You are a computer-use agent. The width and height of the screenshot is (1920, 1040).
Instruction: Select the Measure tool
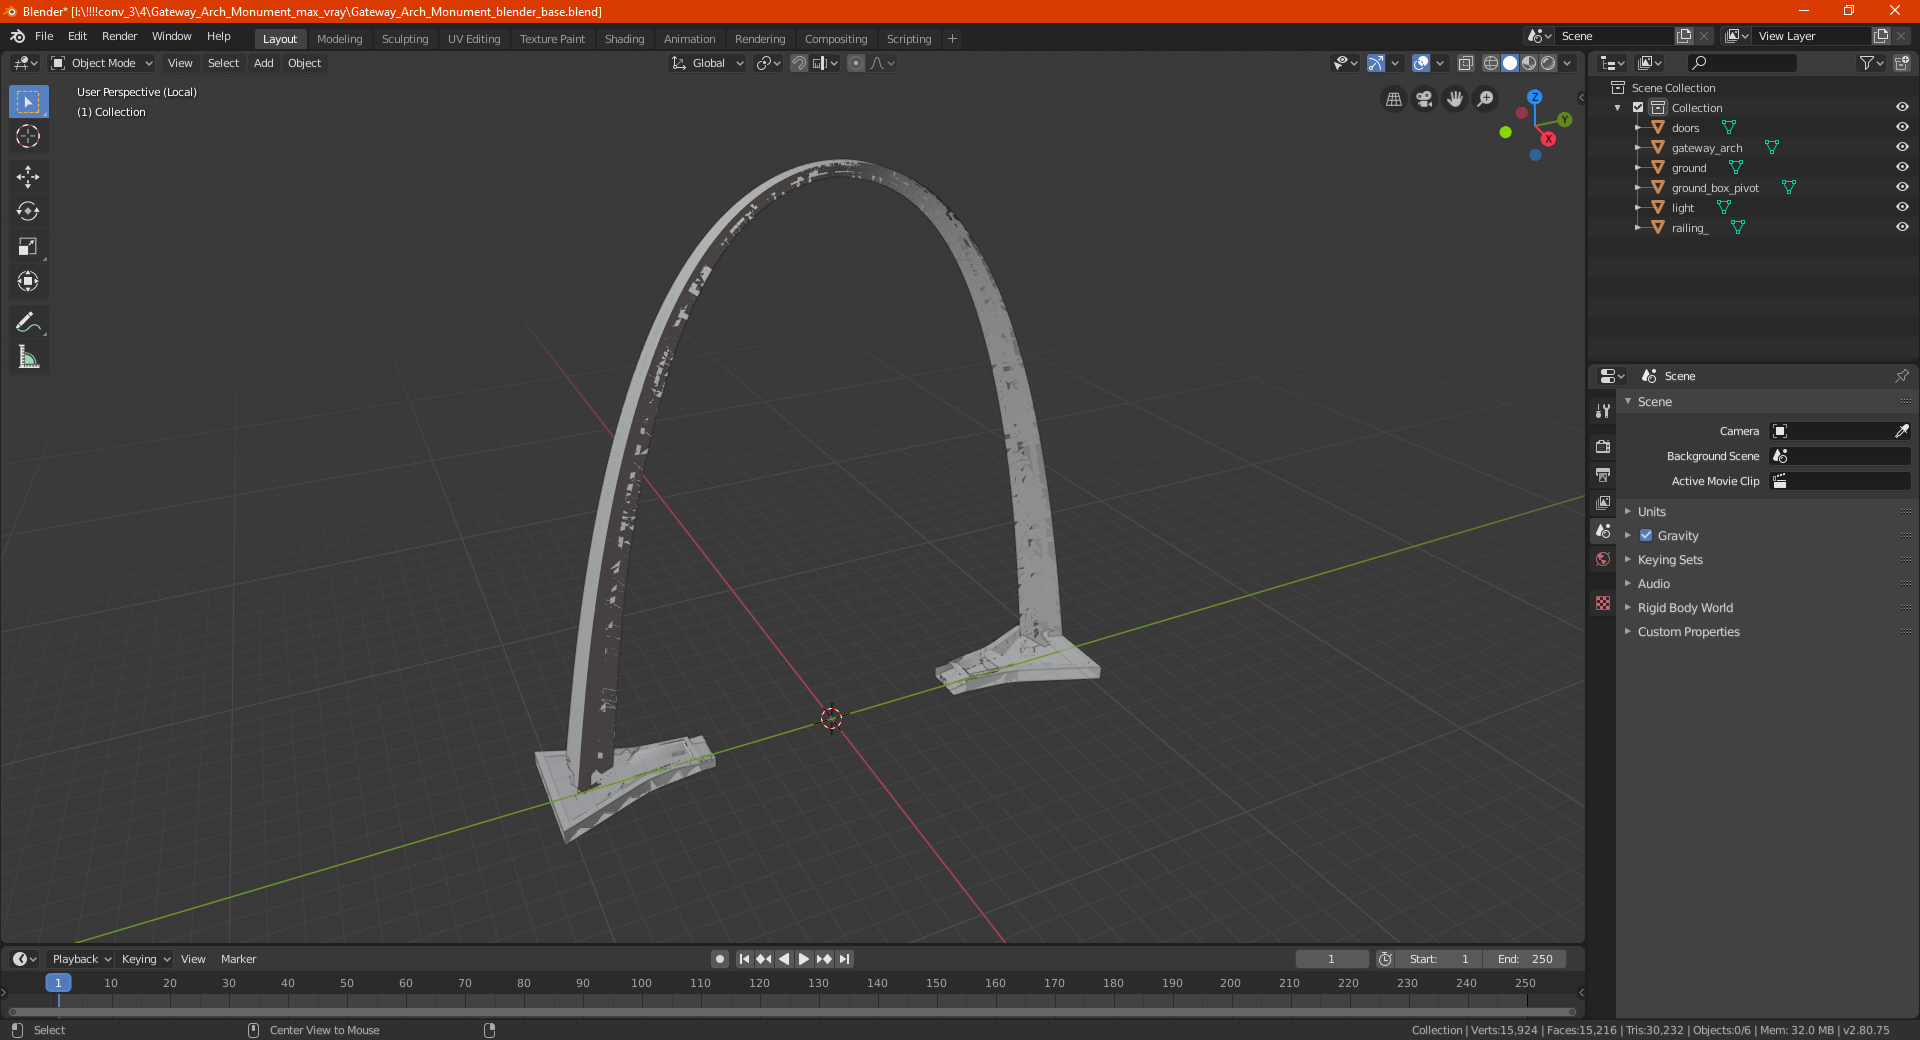28,357
